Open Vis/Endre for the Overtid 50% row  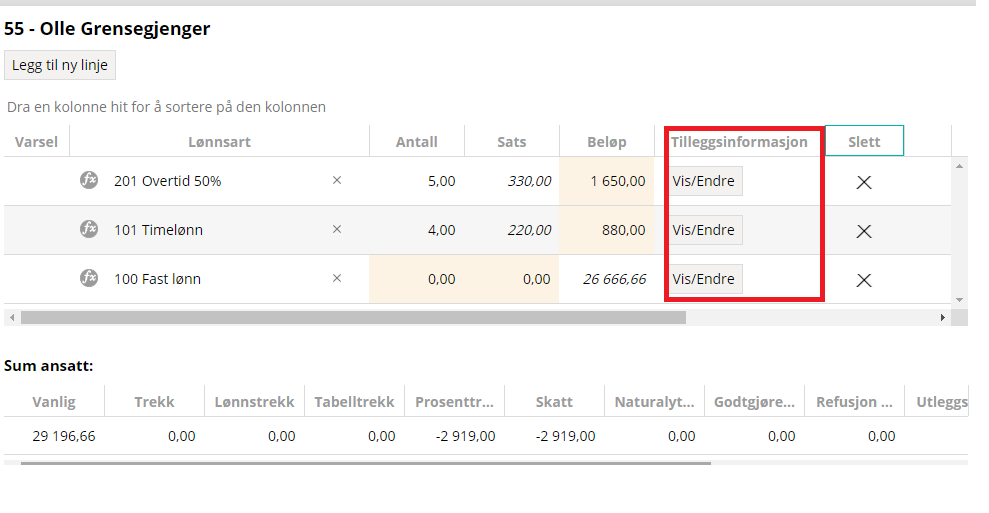coord(704,181)
